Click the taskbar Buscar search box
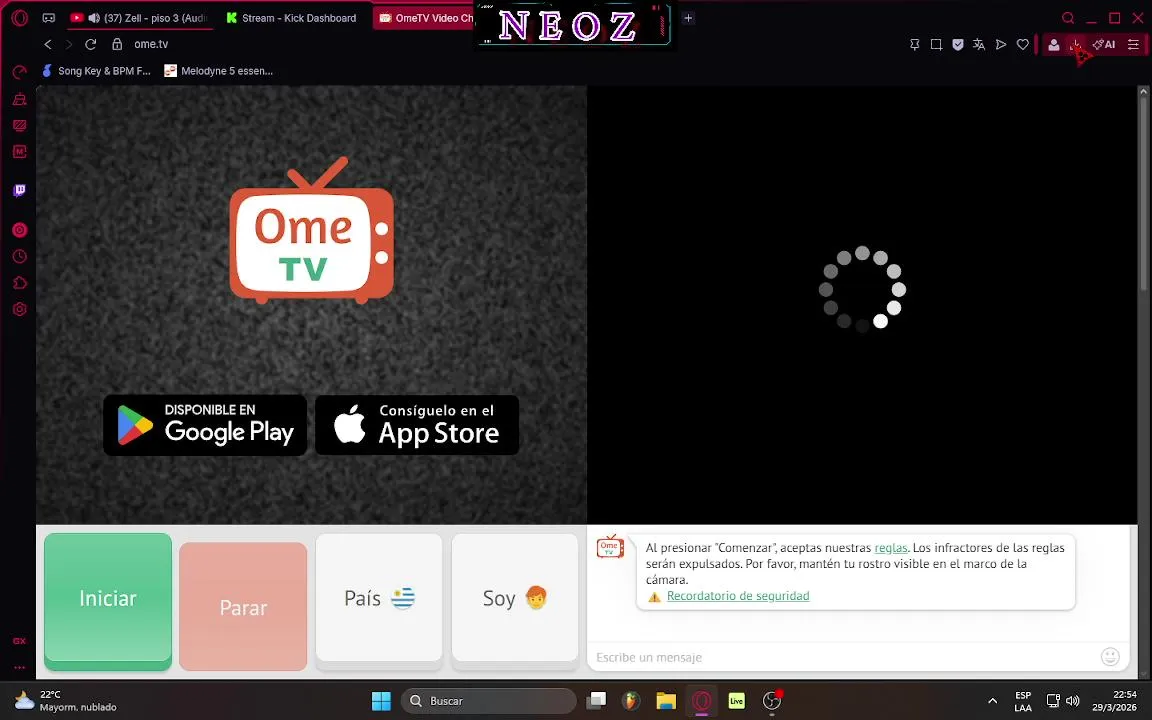The width and height of the screenshot is (1152, 720). pyautogui.click(x=489, y=701)
